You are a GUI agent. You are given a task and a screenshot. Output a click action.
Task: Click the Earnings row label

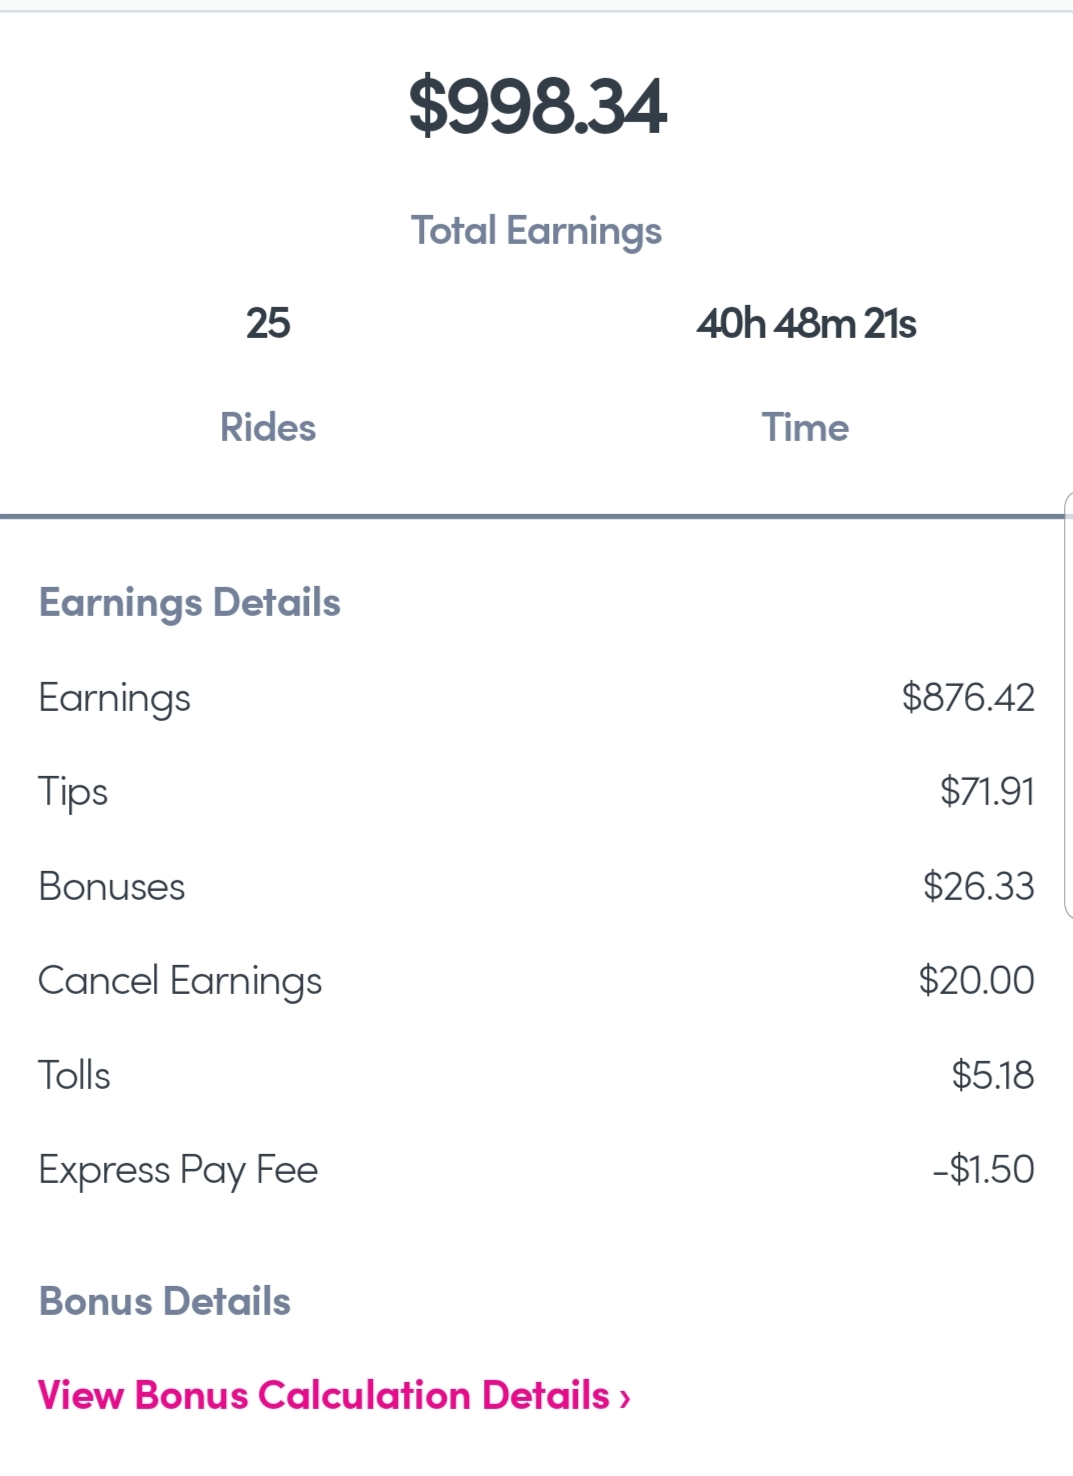pos(115,698)
